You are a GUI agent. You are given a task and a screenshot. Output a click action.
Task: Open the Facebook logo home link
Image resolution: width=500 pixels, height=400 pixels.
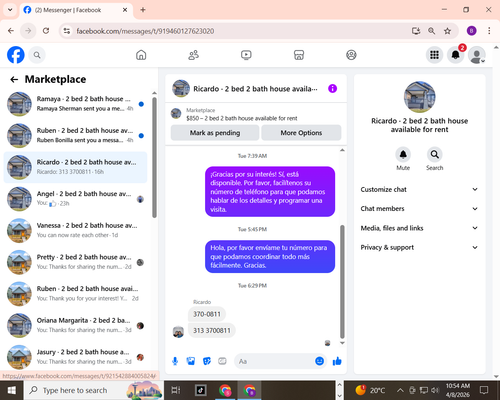pyautogui.click(x=16, y=55)
